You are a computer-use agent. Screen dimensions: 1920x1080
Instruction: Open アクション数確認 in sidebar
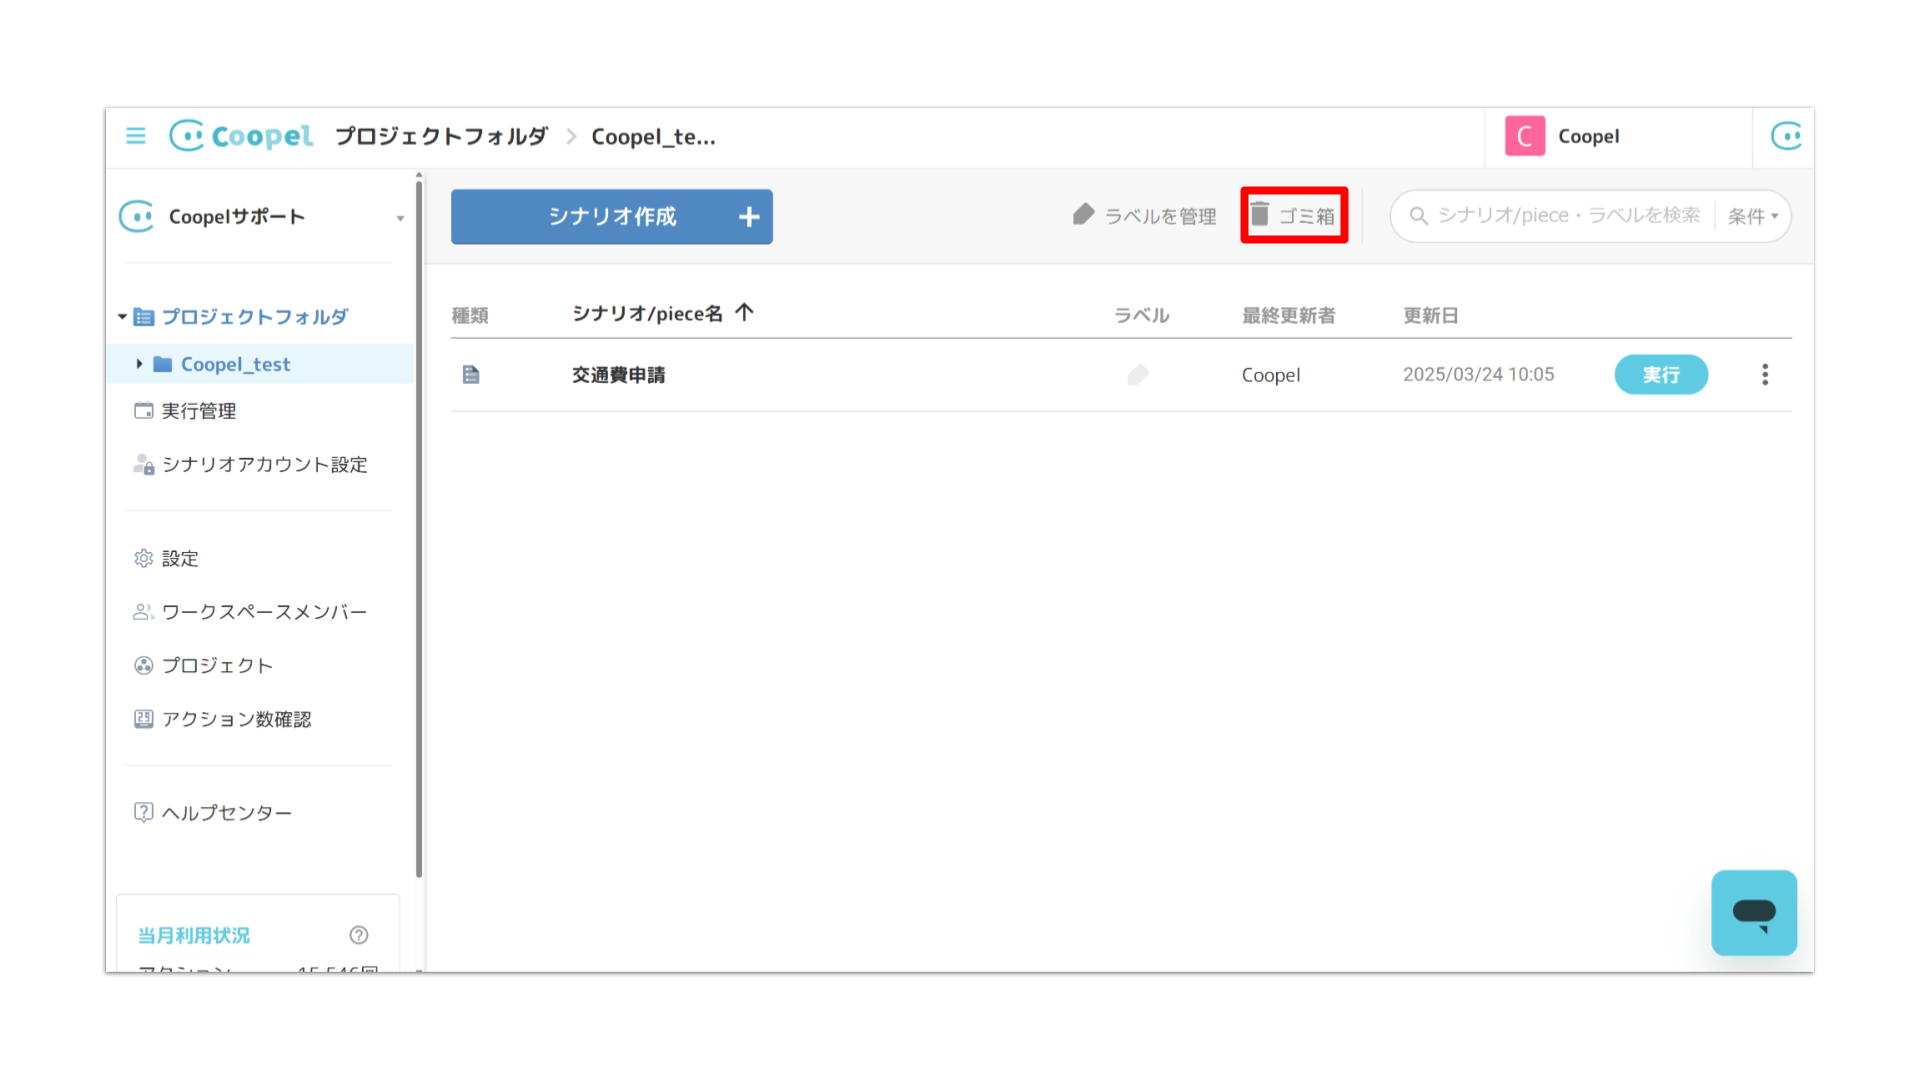pos(236,719)
